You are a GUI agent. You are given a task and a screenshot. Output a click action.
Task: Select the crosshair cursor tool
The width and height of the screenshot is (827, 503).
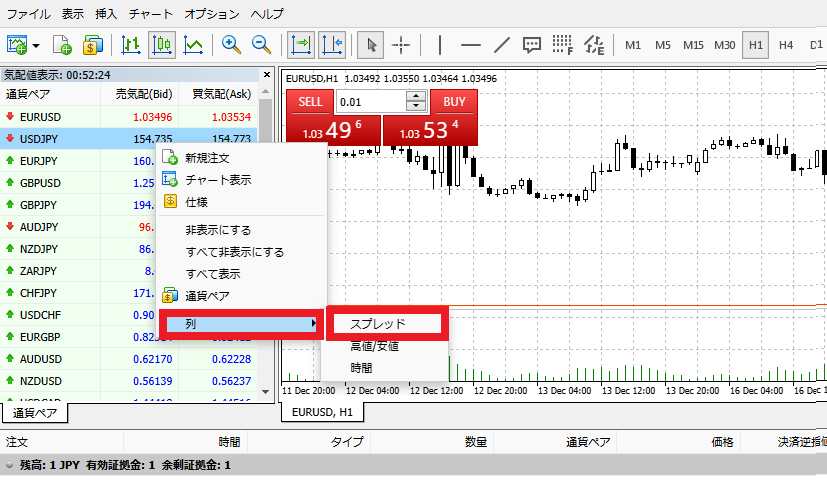pyautogui.click(x=402, y=44)
